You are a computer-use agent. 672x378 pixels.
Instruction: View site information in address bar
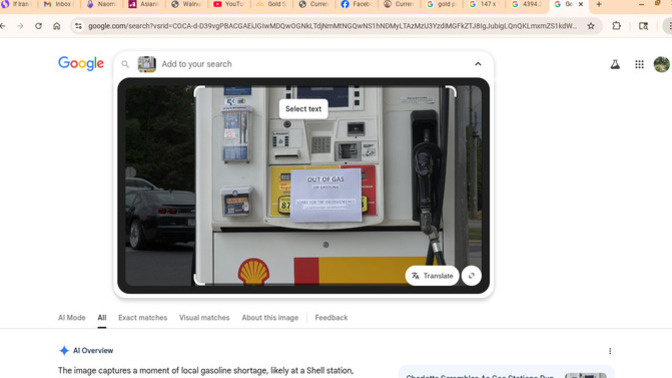pyautogui.click(x=78, y=26)
